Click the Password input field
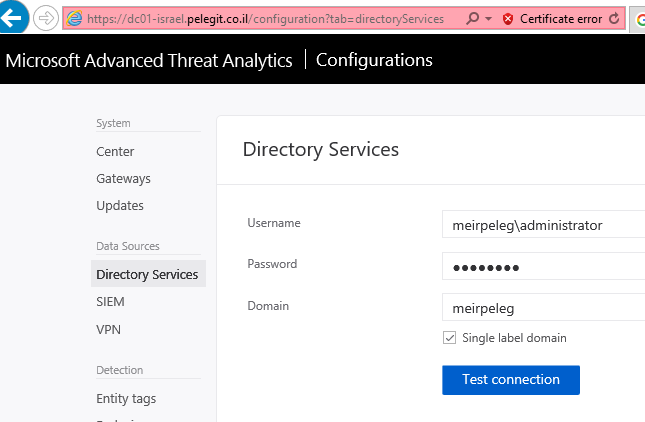 [543, 266]
